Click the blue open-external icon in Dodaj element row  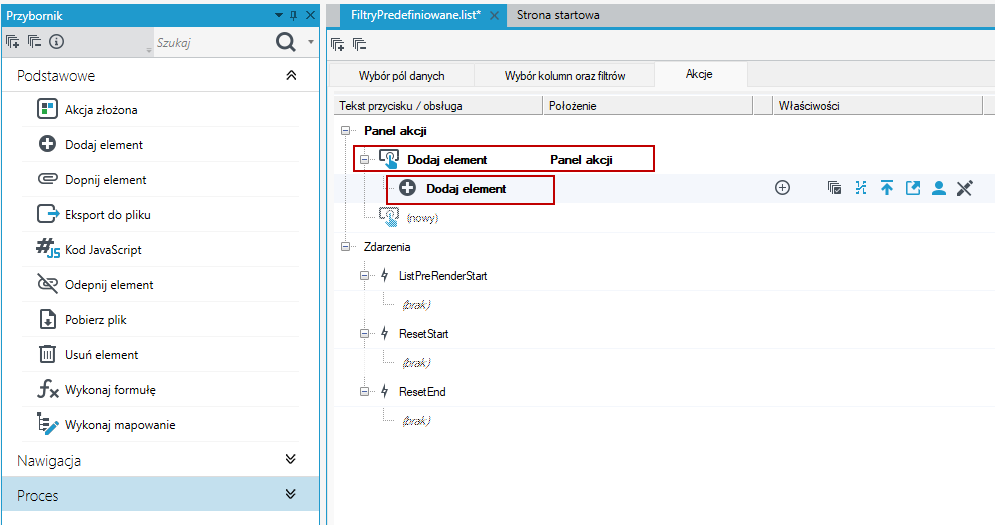pos(913,187)
